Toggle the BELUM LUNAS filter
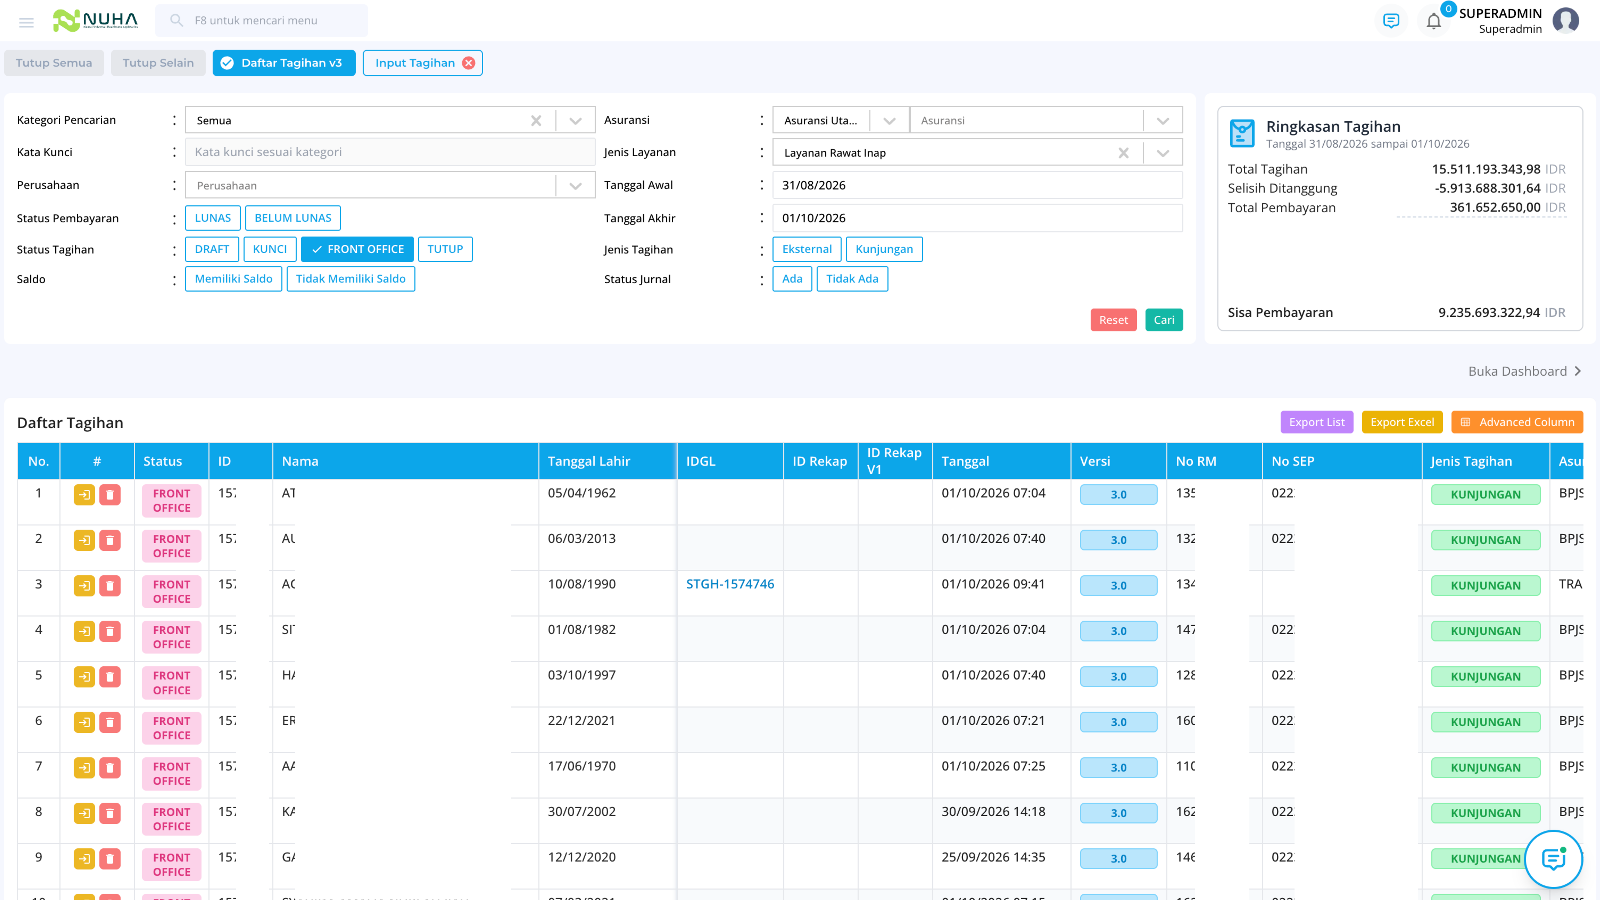 pyautogui.click(x=293, y=218)
